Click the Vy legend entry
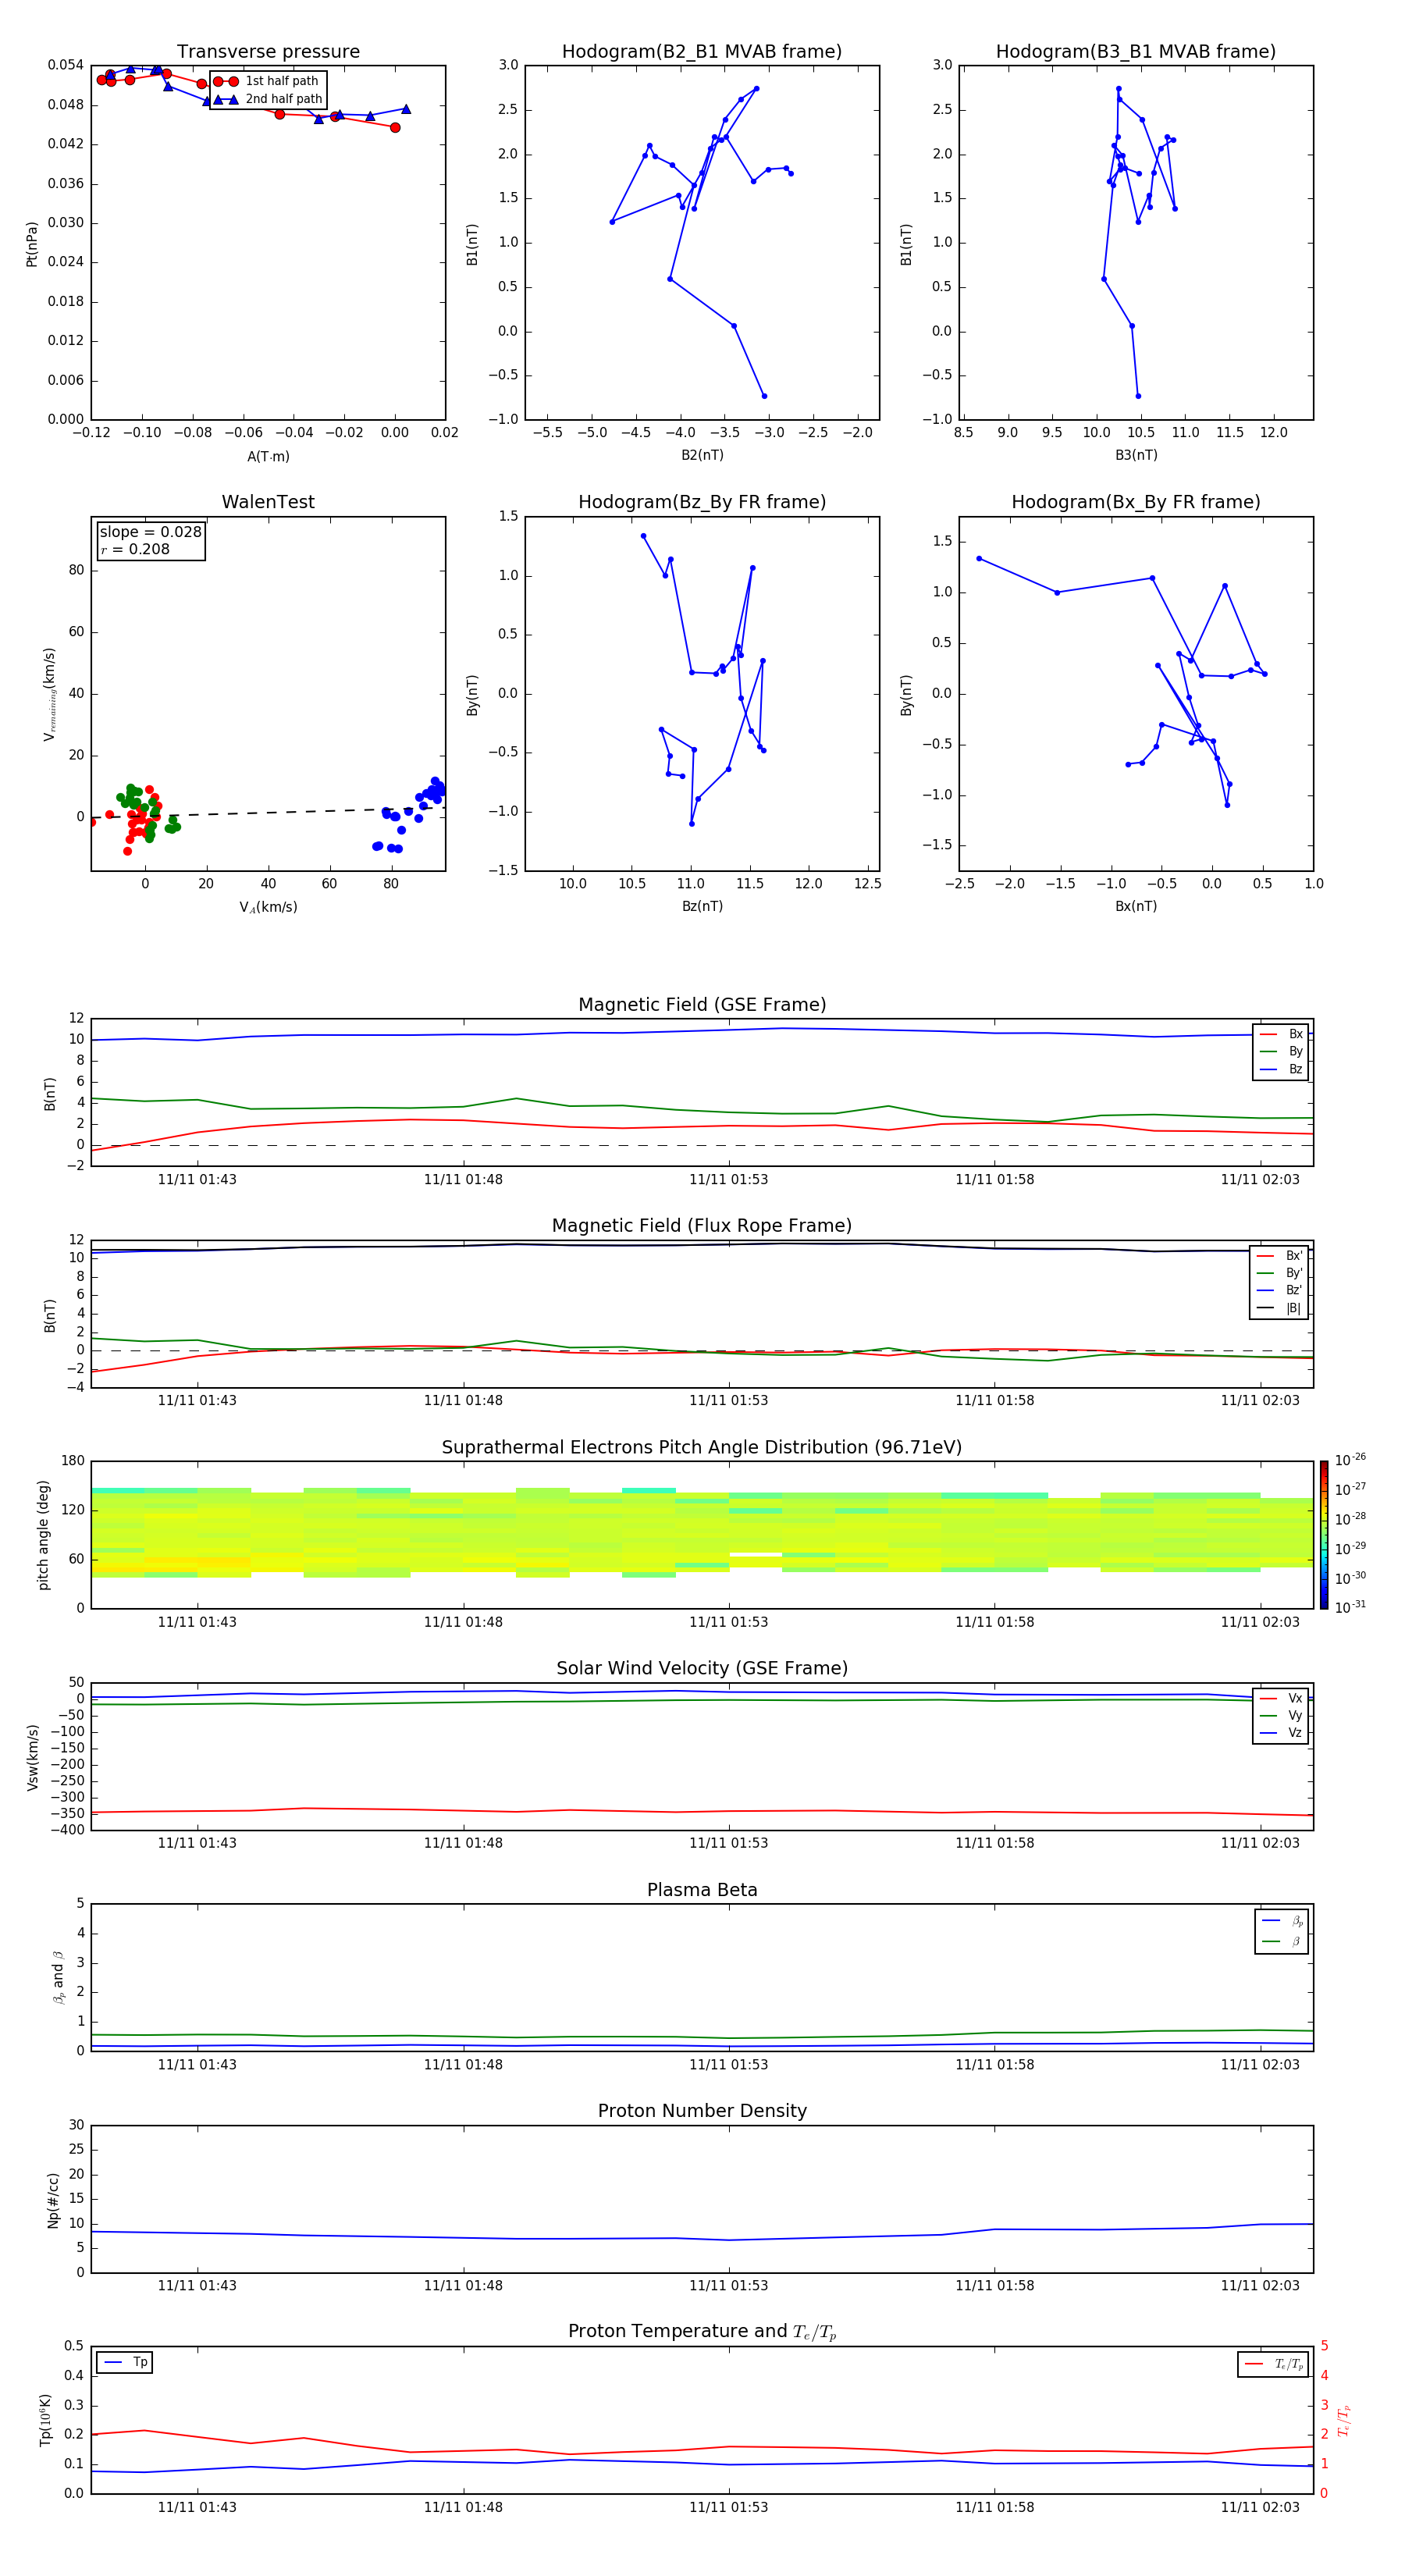The image size is (1405, 2576). pos(1281,1715)
